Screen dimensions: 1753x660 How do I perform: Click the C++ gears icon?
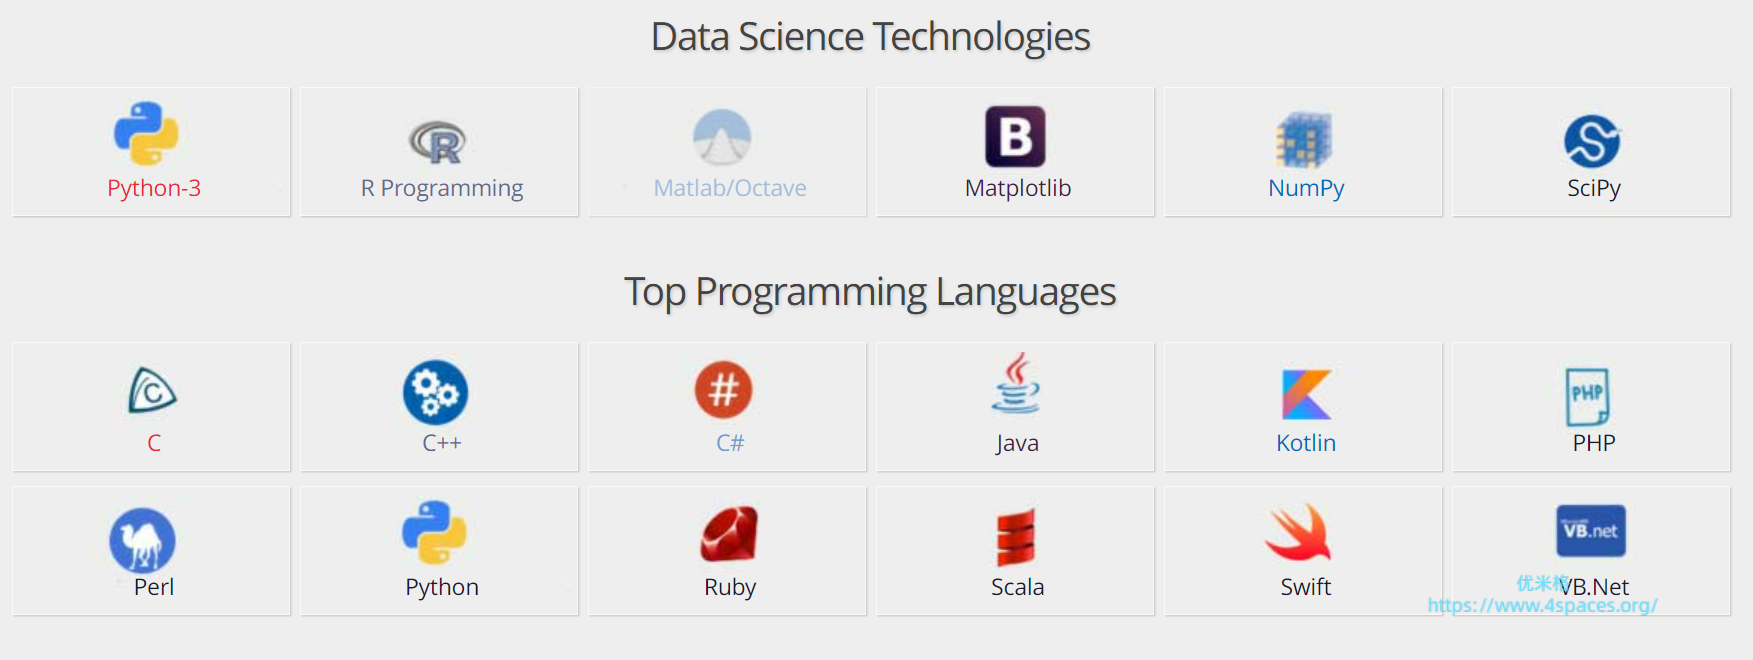tap(435, 392)
